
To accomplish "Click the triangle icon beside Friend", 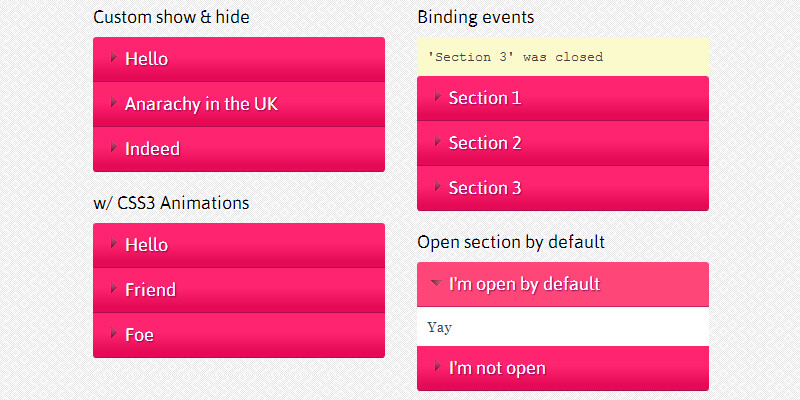I will (114, 289).
